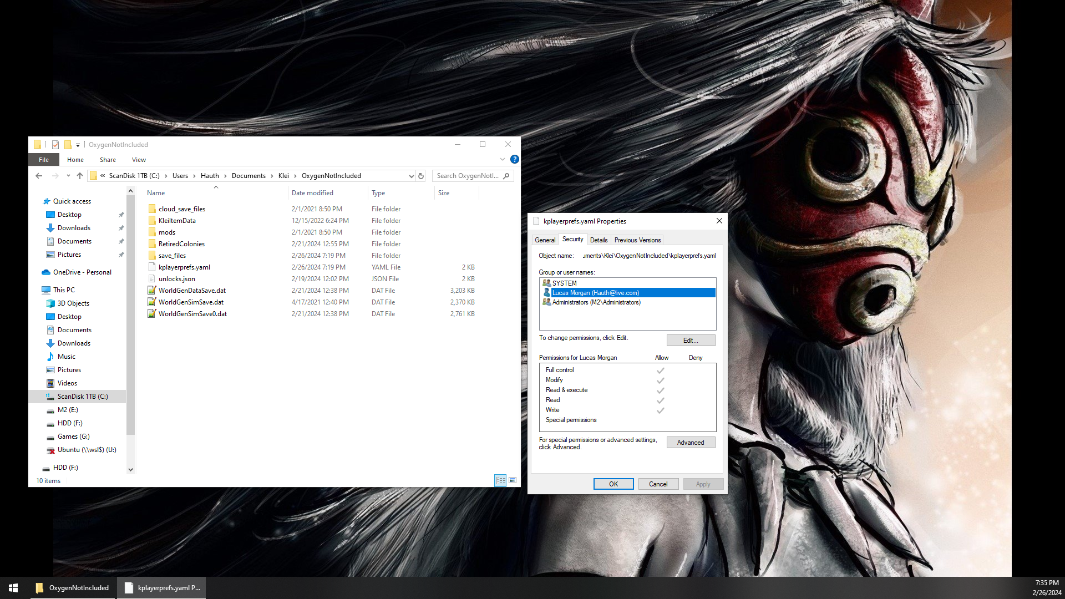Expand the ribbon using the chevron
This screenshot has width=1065, height=599.
(x=503, y=159)
